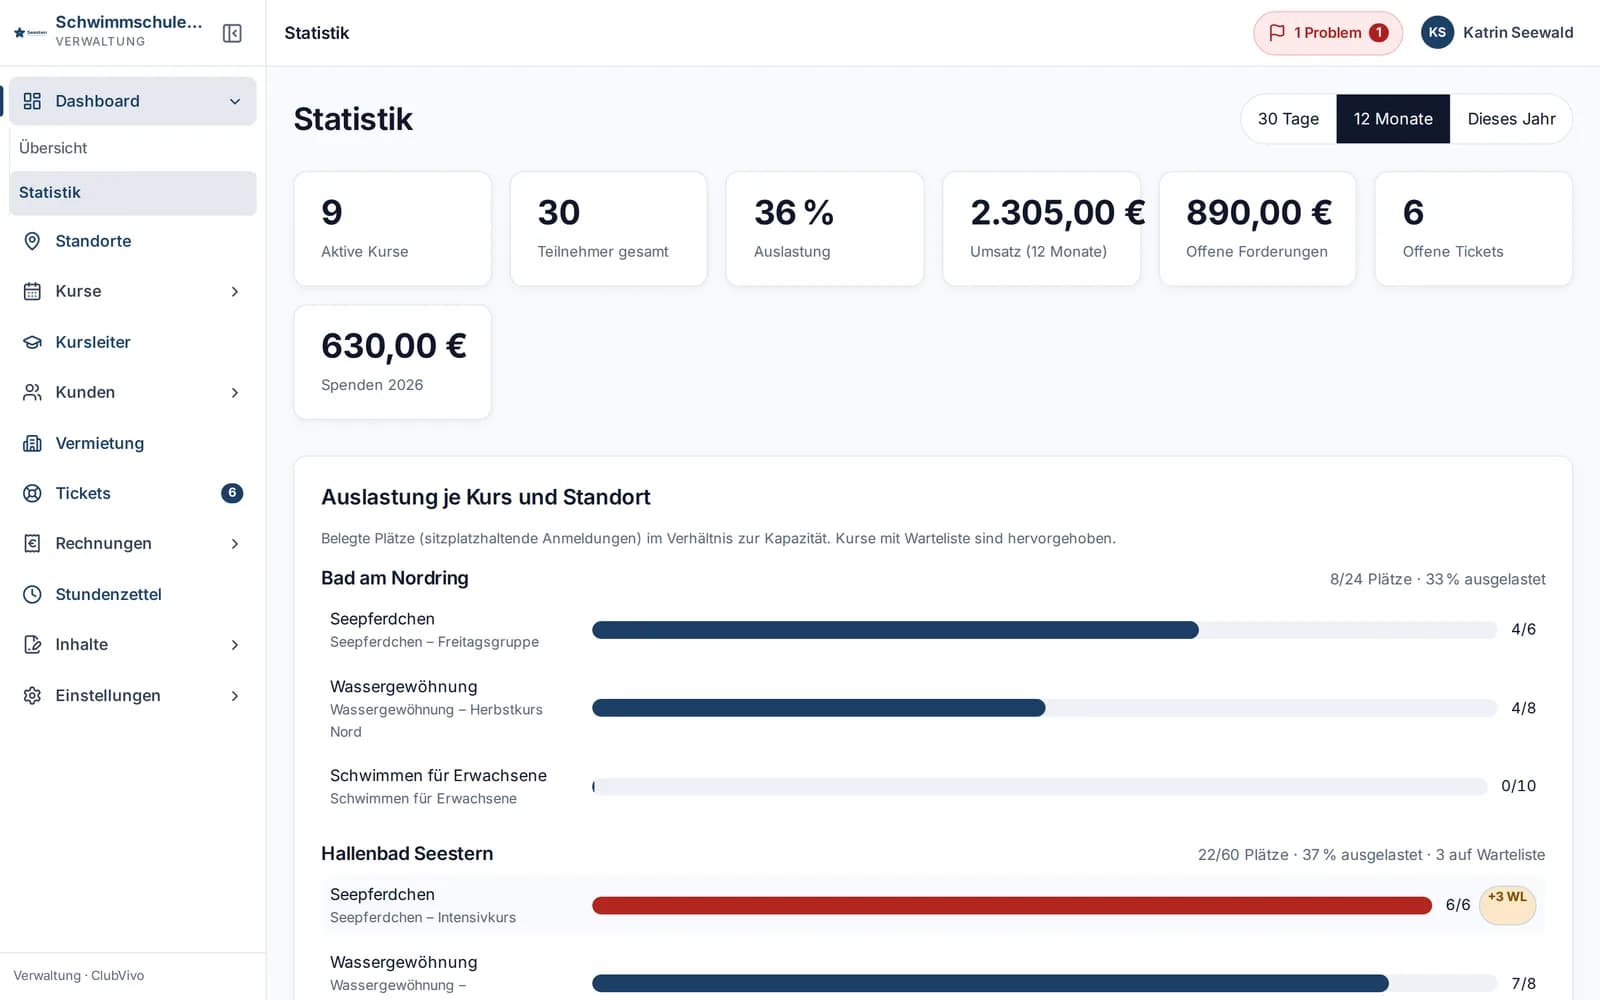Select the Statistik submenu item
The height and width of the screenshot is (1000, 1600).
pos(132,193)
